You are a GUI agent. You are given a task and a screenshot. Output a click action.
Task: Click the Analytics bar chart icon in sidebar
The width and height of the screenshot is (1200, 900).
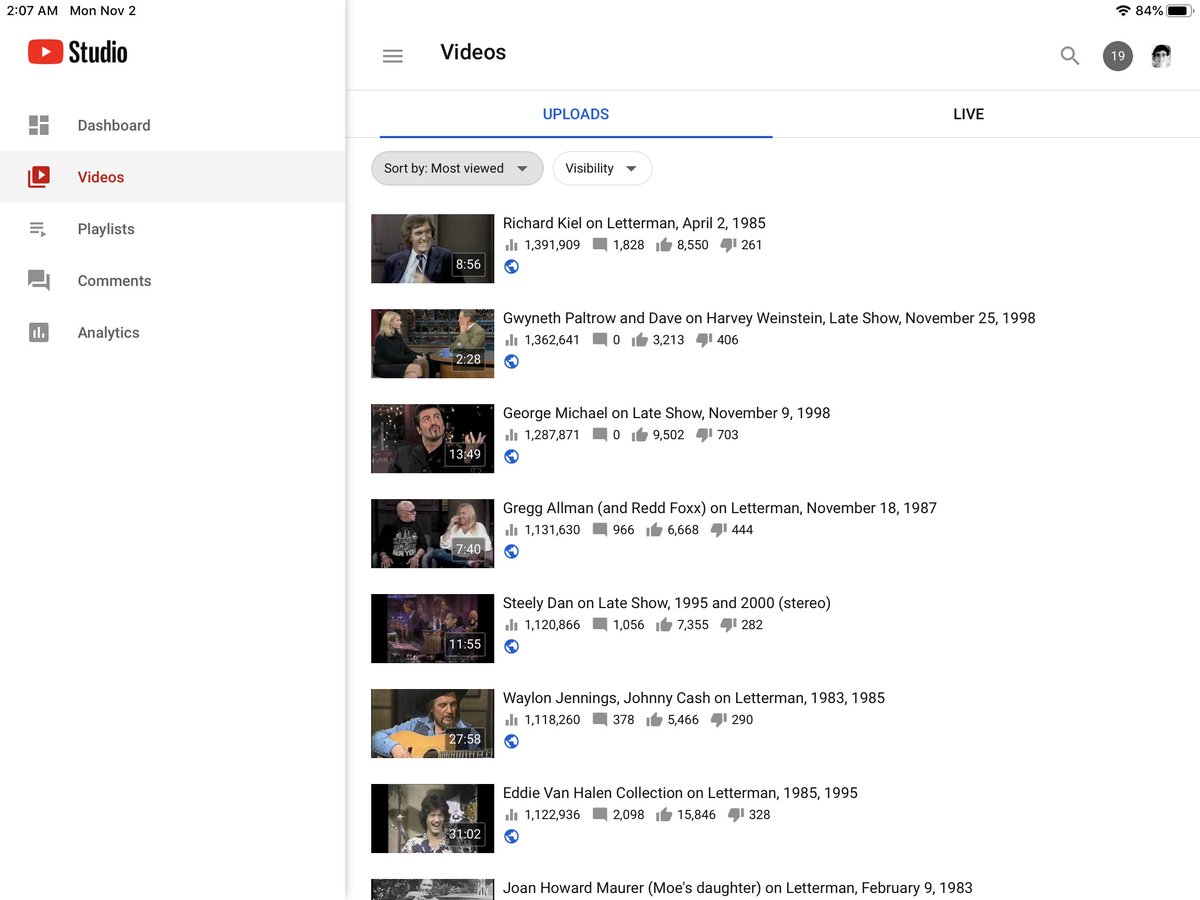[39, 333]
